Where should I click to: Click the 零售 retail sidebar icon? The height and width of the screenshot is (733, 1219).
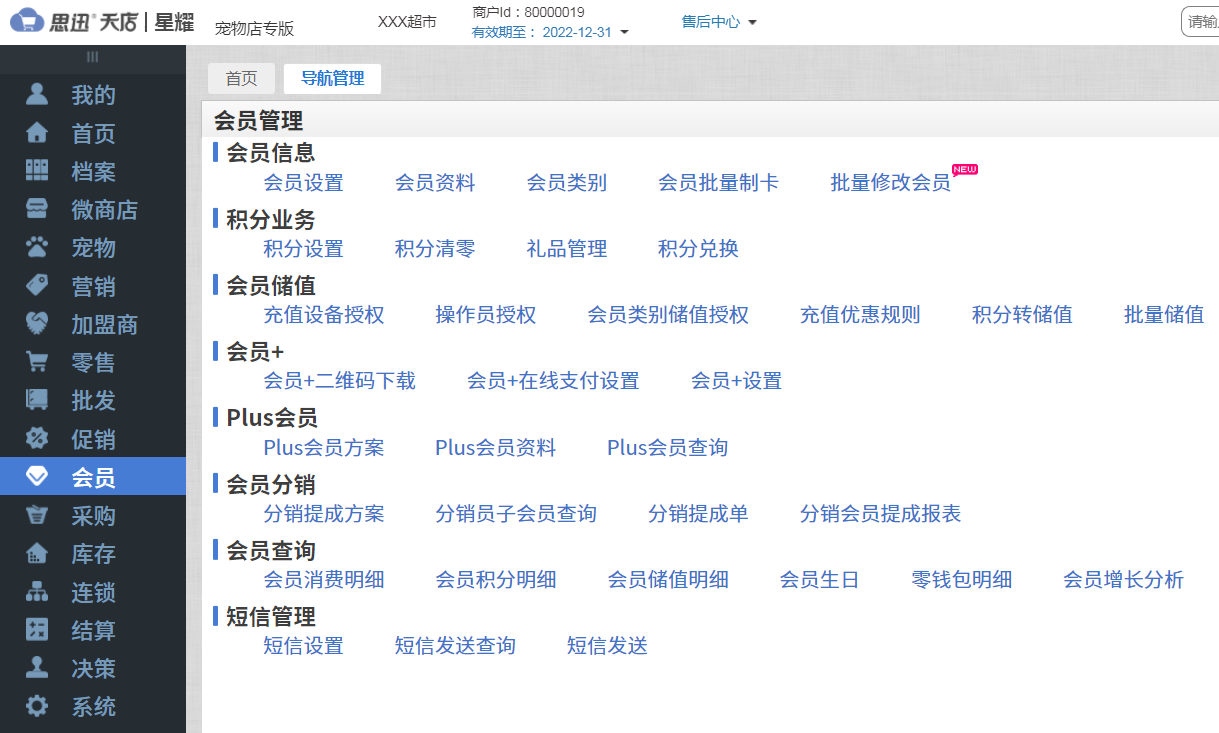(x=38, y=362)
